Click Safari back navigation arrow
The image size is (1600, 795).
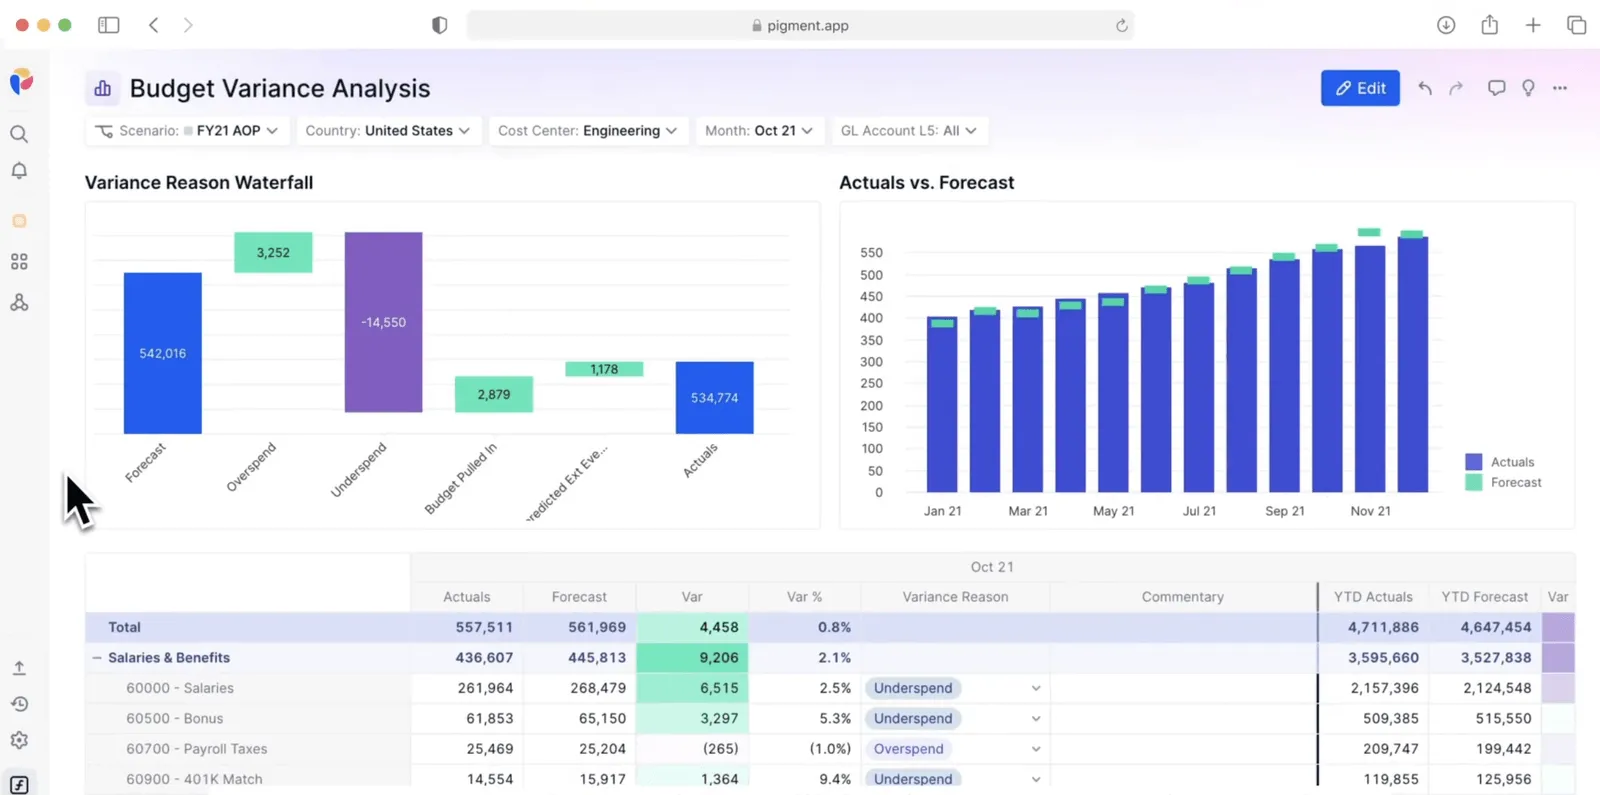(x=153, y=25)
